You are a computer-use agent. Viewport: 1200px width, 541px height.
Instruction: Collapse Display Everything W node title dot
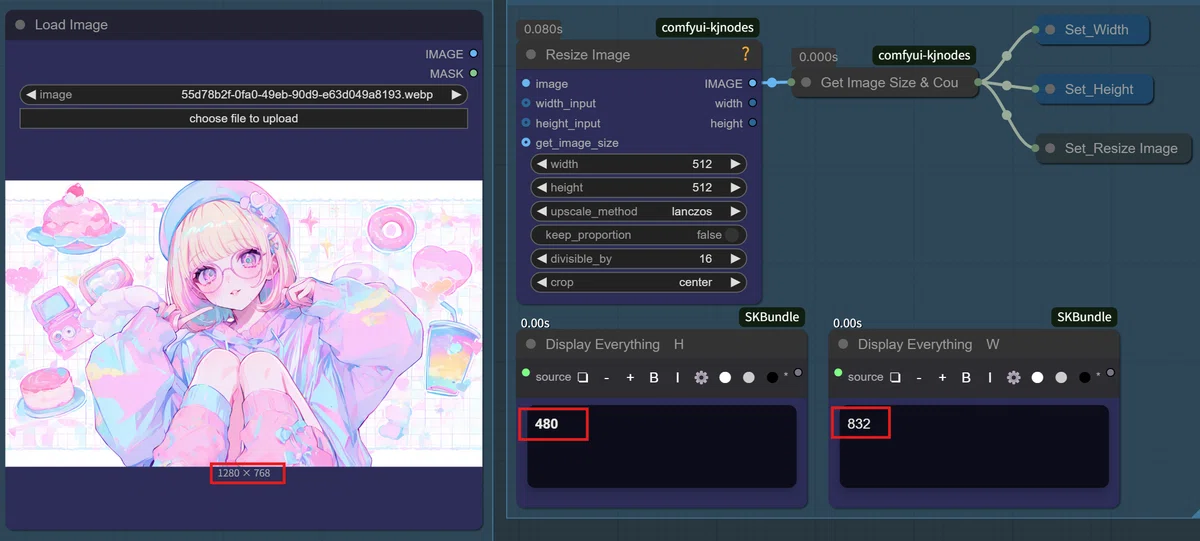(843, 344)
